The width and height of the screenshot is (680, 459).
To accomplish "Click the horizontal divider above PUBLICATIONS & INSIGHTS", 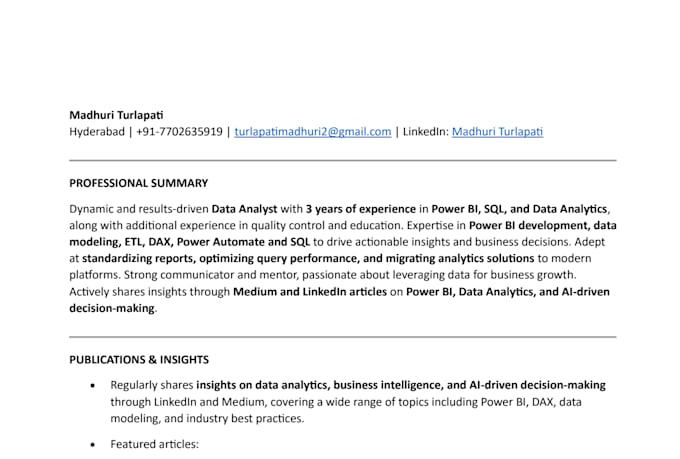I will (x=342, y=337).
